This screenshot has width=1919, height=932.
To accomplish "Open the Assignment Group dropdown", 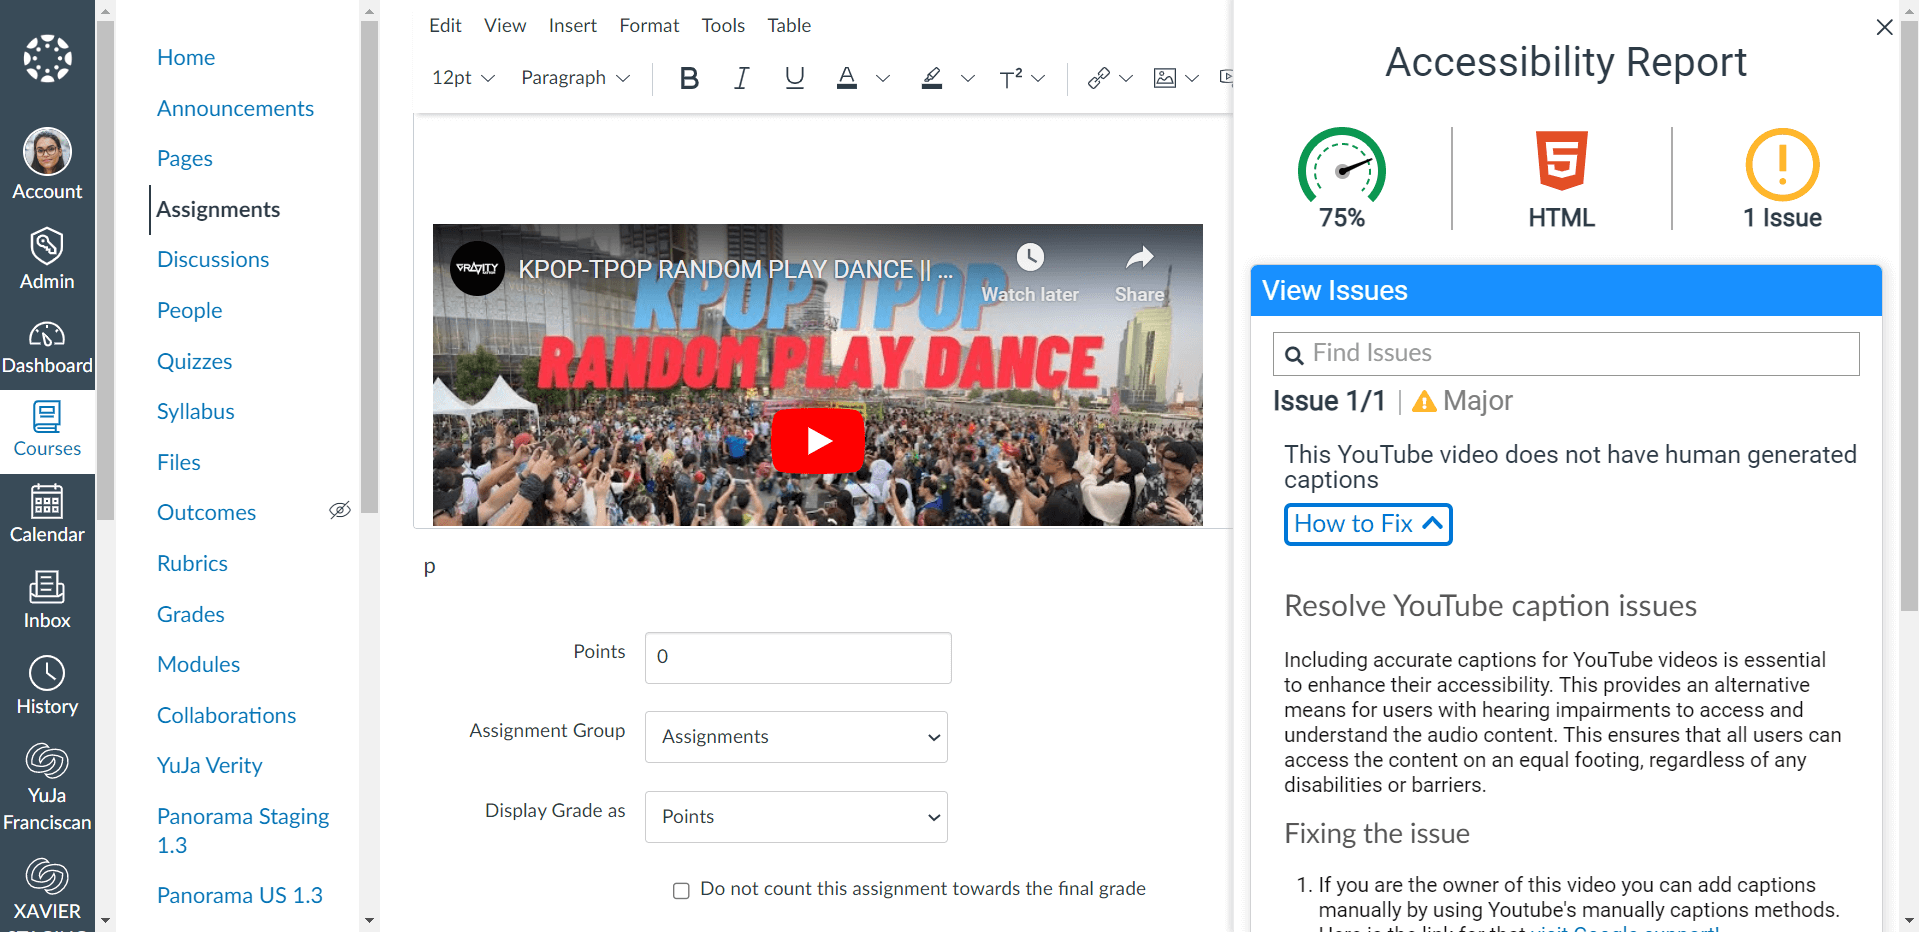I will (x=796, y=737).
